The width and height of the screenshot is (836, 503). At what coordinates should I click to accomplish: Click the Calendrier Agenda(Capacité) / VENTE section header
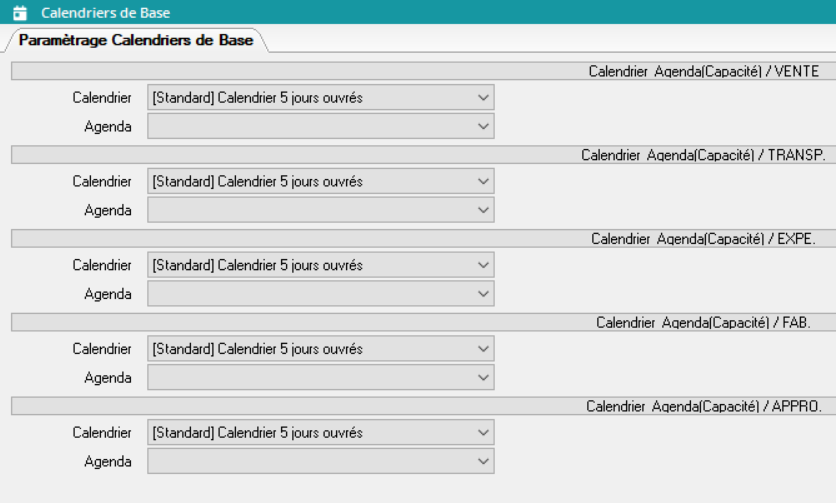(x=704, y=71)
